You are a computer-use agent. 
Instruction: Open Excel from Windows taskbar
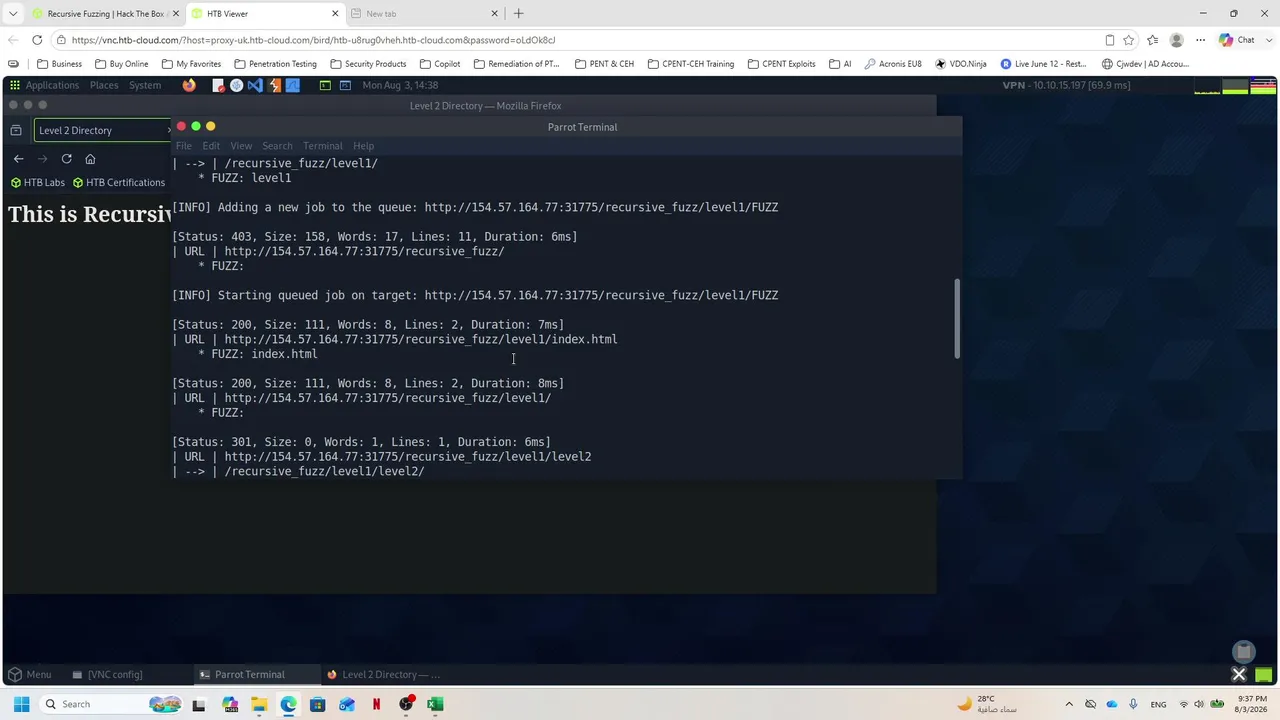pyautogui.click(x=435, y=704)
